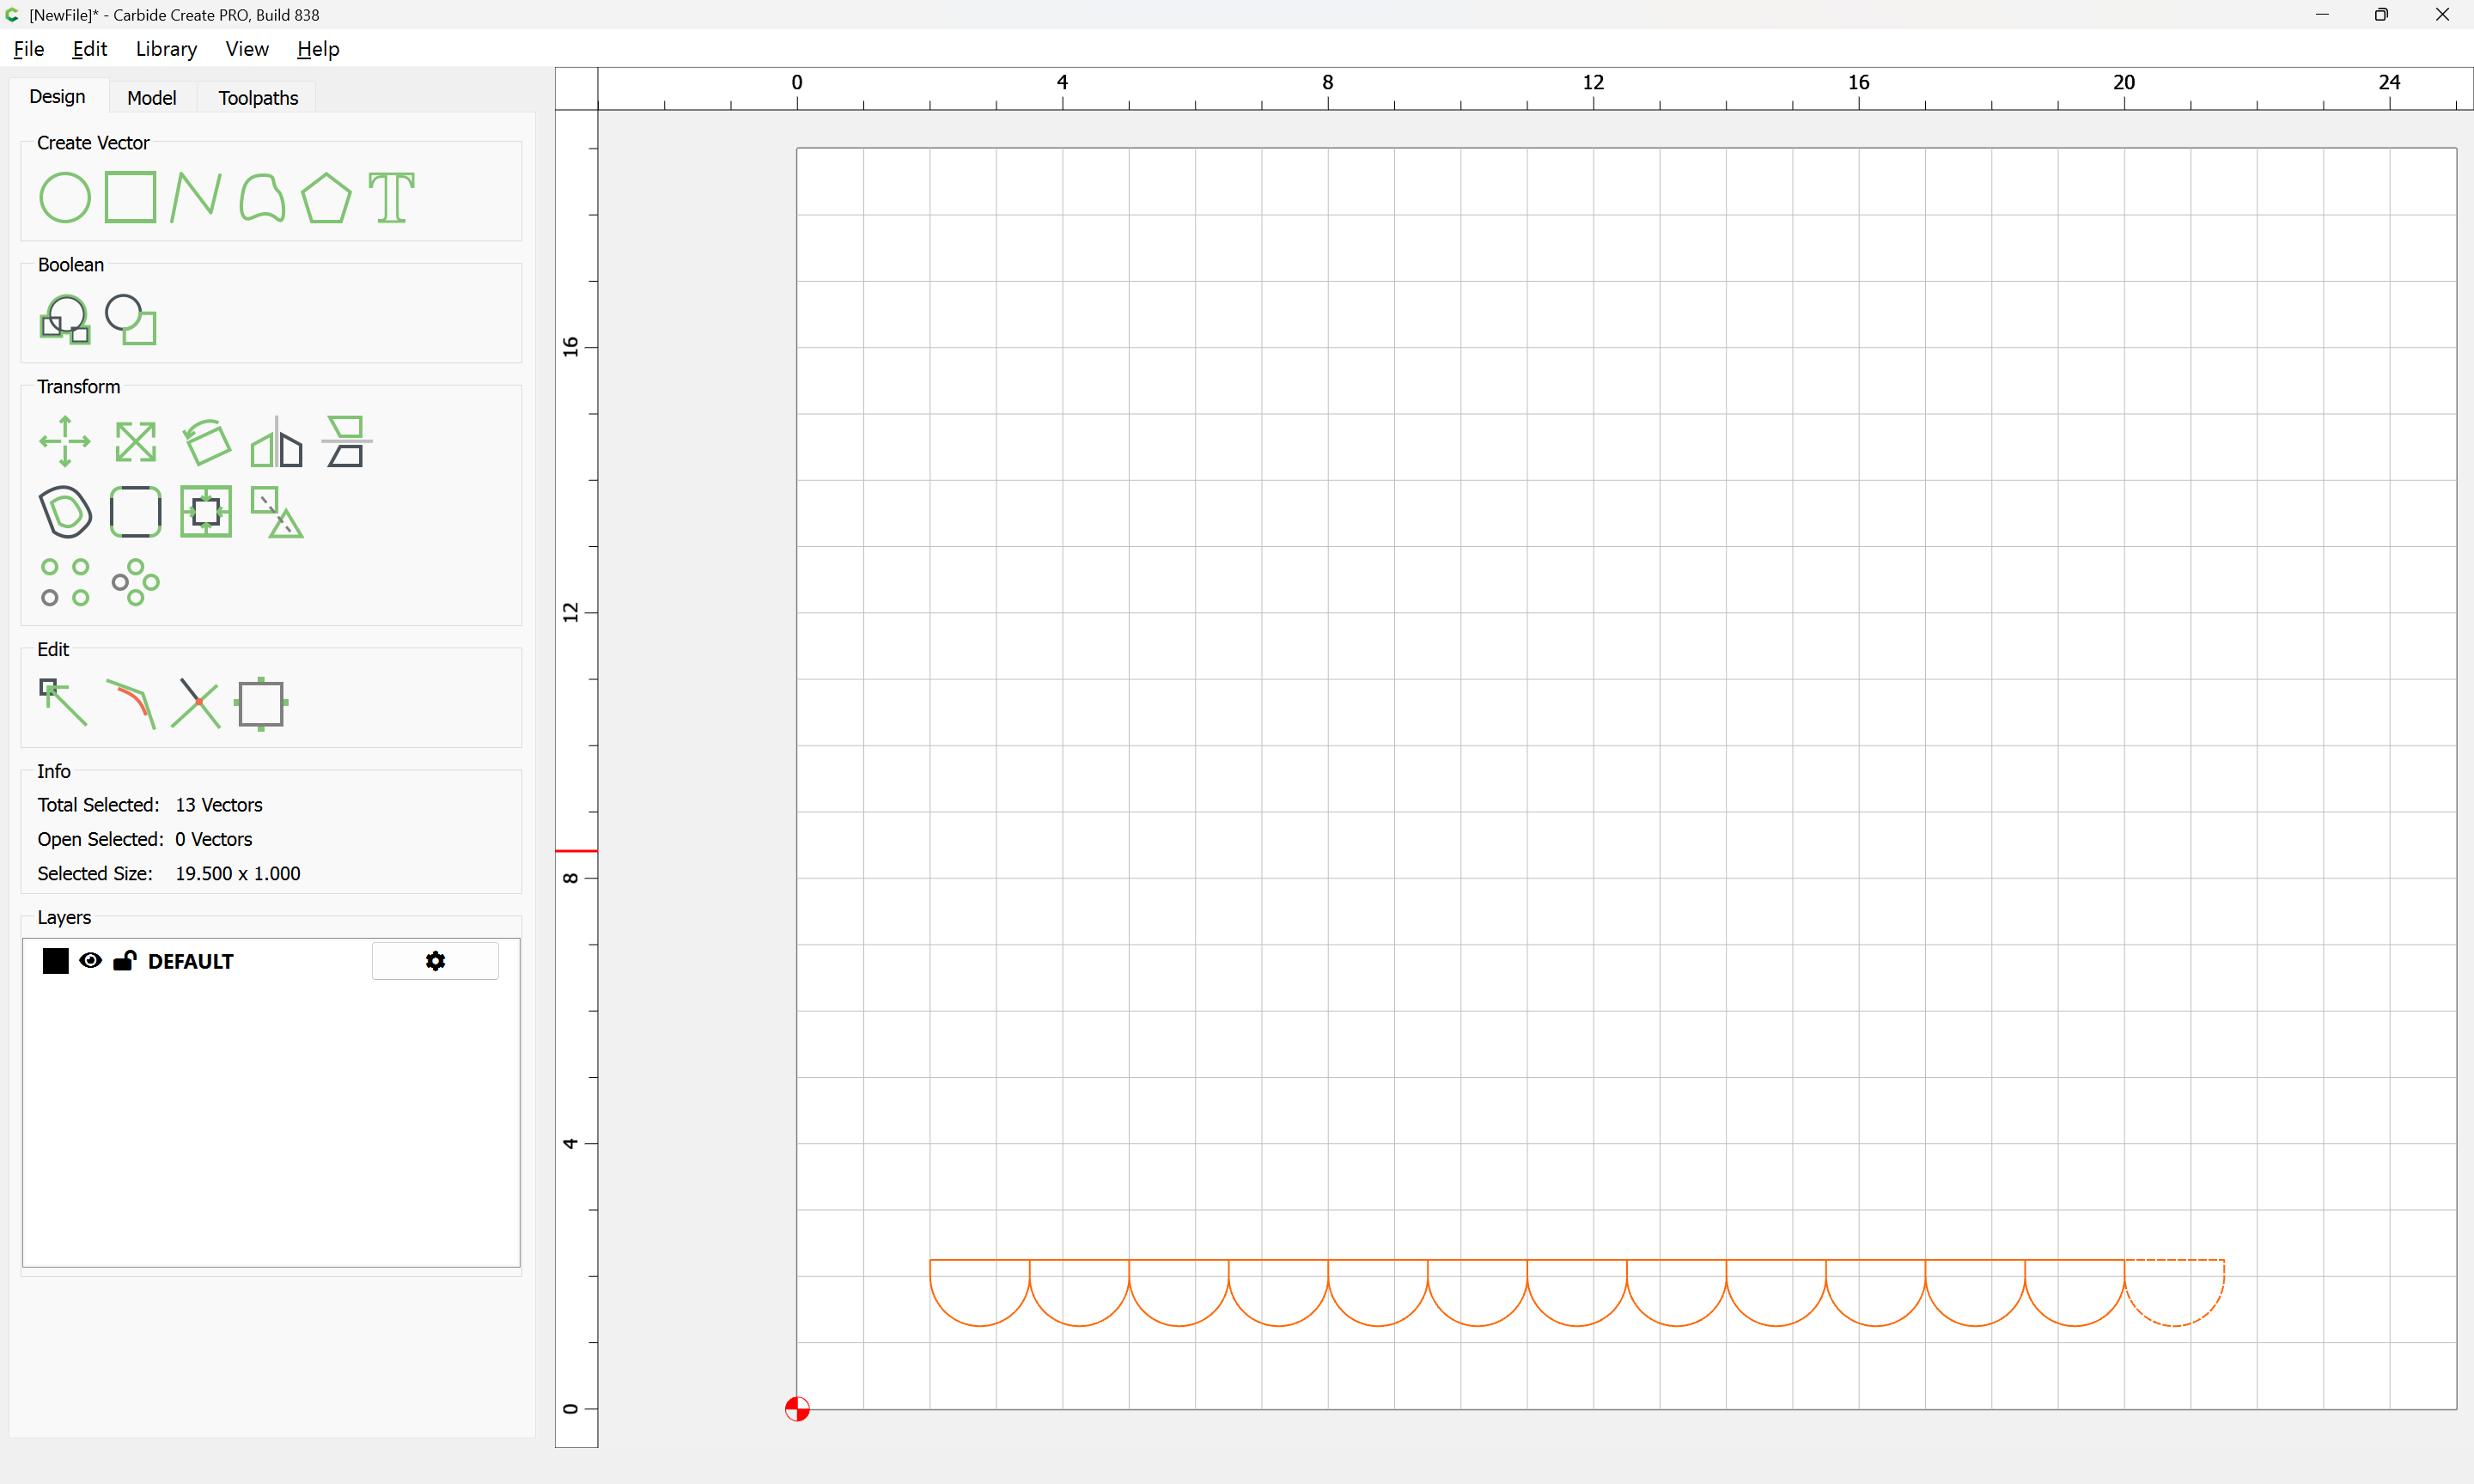Open DEFAULT layer settings gear
The image size is (2474, 1484).
(x=435, y=961)
